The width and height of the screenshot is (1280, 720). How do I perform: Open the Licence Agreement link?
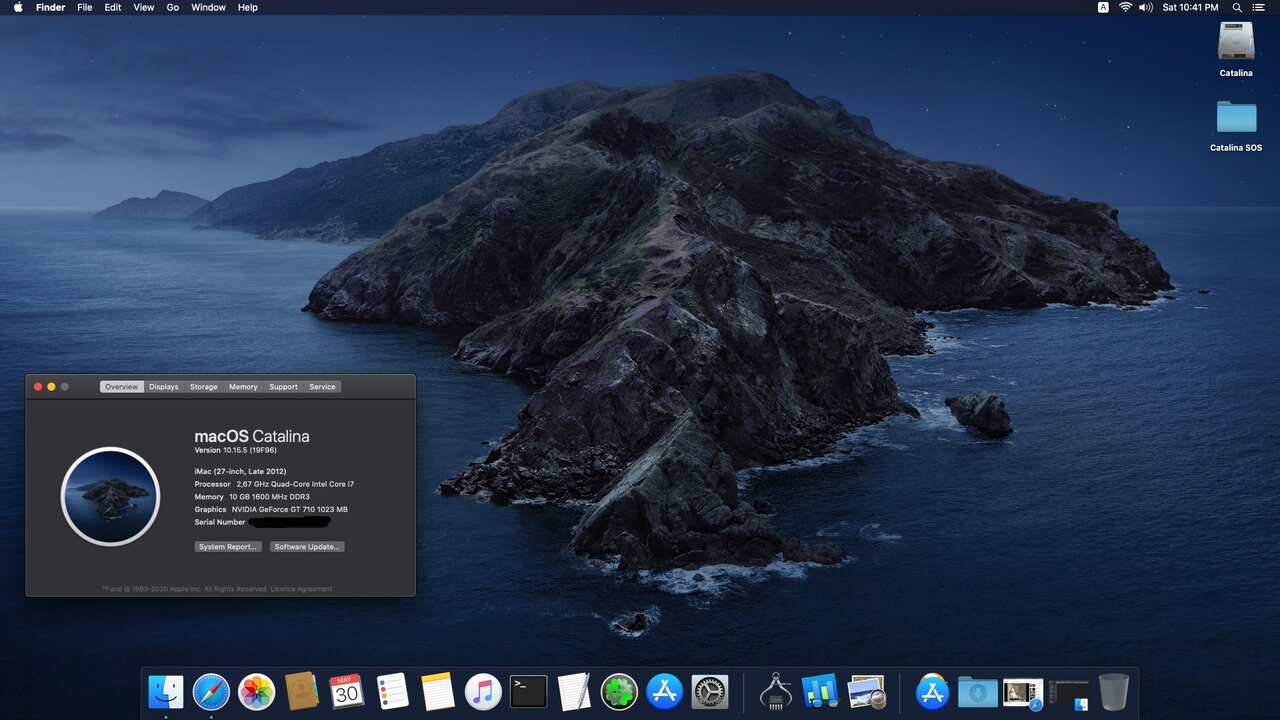pyautogui.click(x=301, y=589)
